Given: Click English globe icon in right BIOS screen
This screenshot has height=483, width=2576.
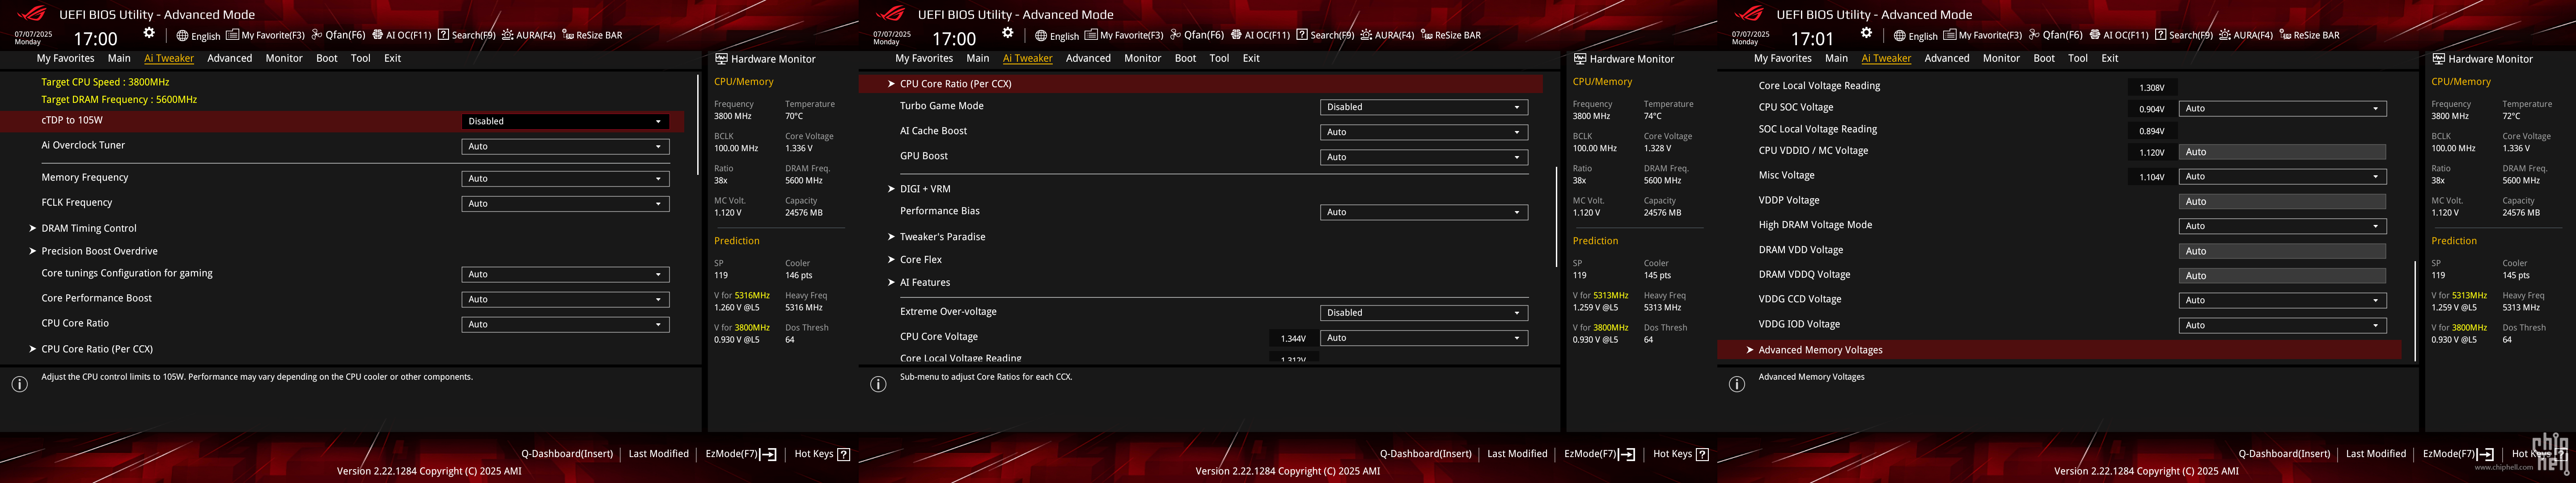Looking at the screenshot, I should (1900, 36).
